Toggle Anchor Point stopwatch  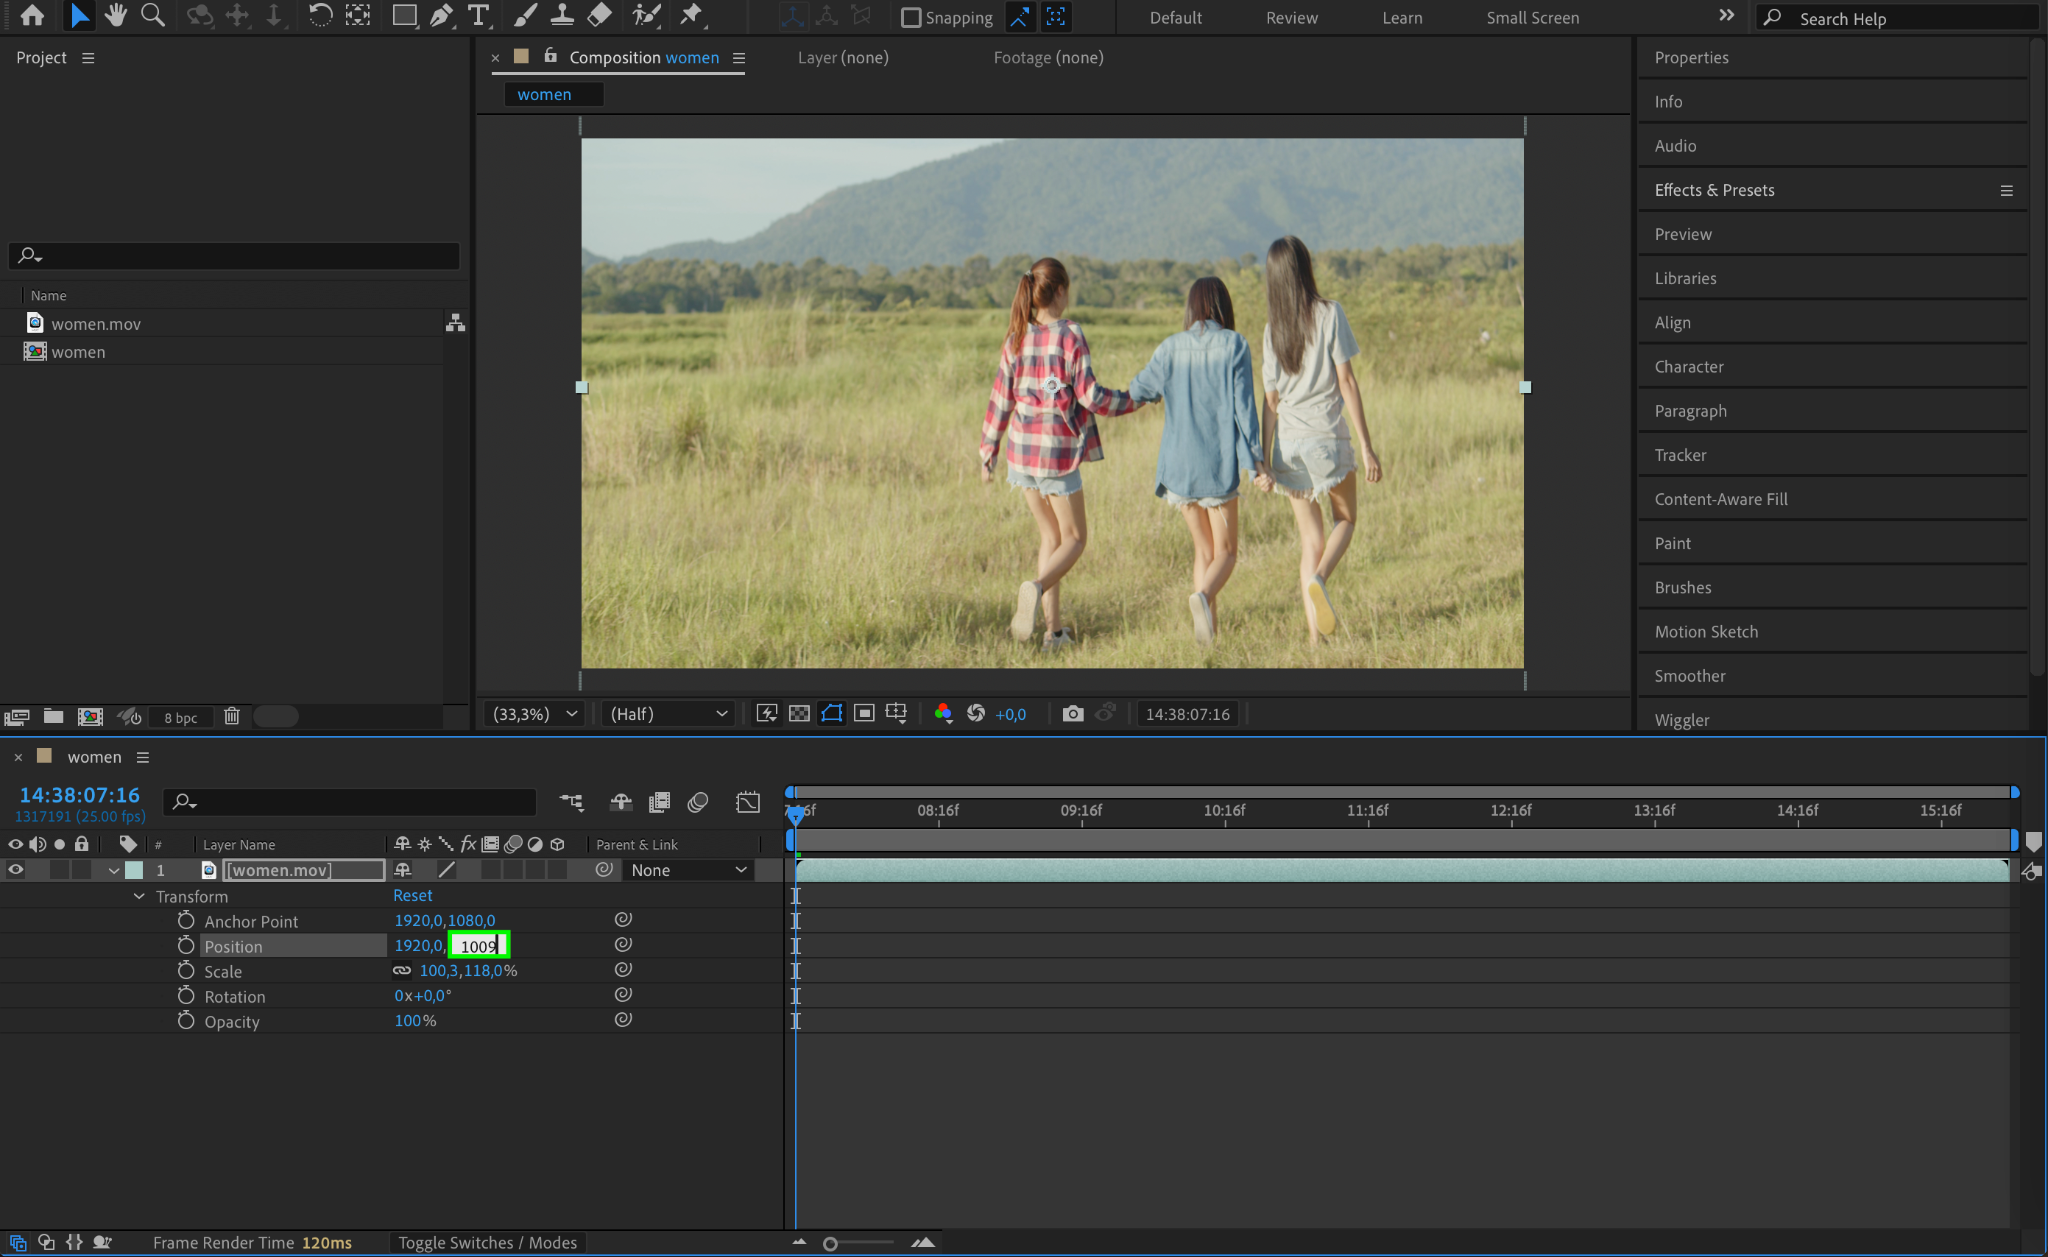point(186,921)
